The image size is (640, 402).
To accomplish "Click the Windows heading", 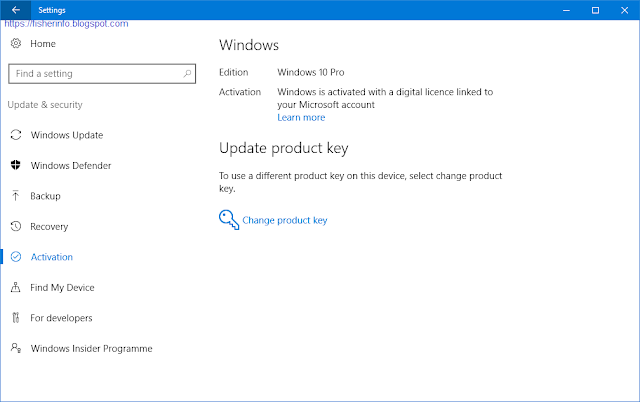I will click(249, 45).
